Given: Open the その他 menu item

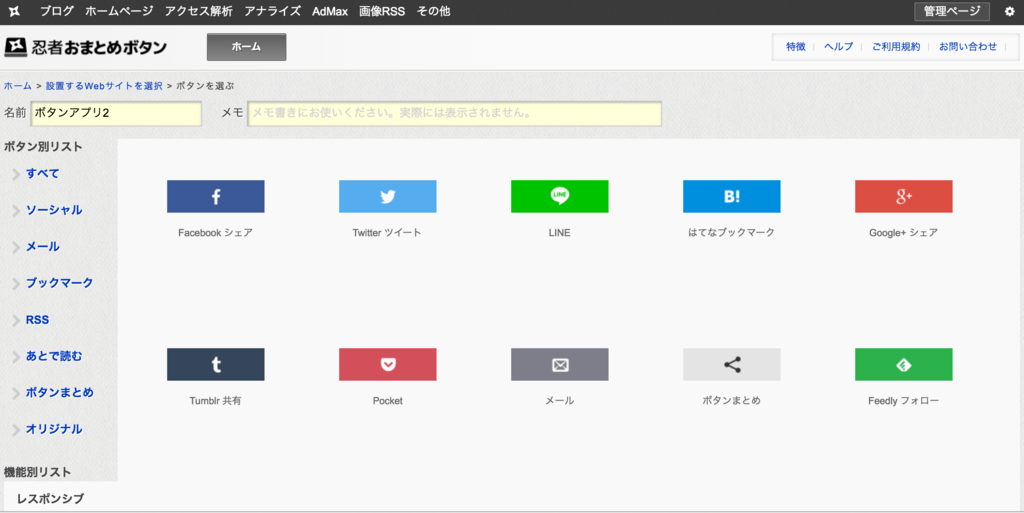Looking at the screenshot, I should tap(433, 11).
